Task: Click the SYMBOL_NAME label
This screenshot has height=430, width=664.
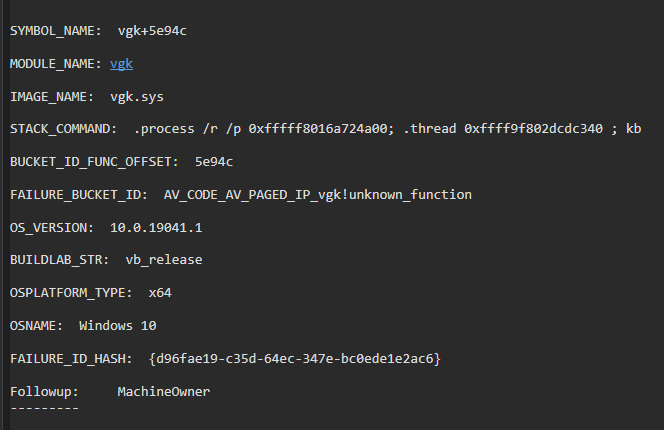Action: click(x=54, y=31)
